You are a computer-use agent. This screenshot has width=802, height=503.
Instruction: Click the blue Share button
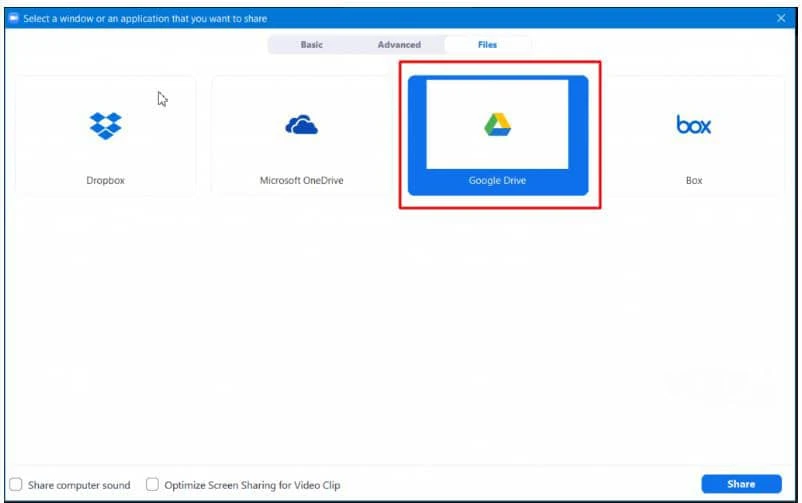[741, 484]
